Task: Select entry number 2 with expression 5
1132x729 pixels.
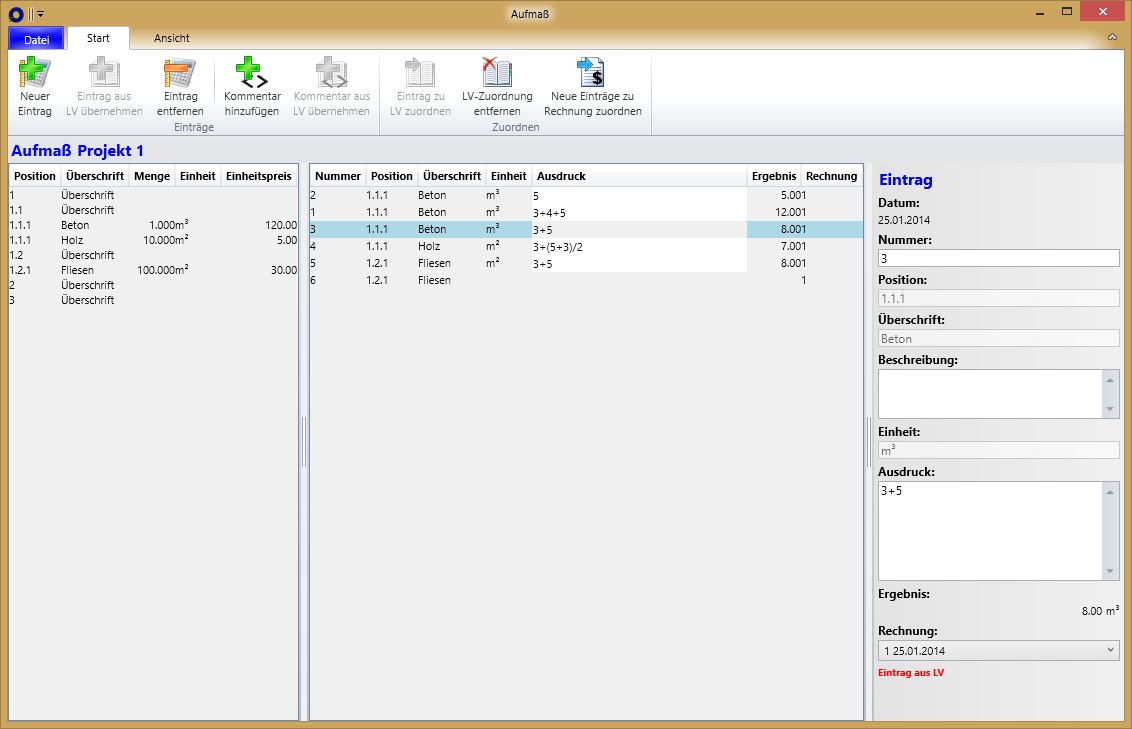Action: pyautogui.click(x=586, y=195)
